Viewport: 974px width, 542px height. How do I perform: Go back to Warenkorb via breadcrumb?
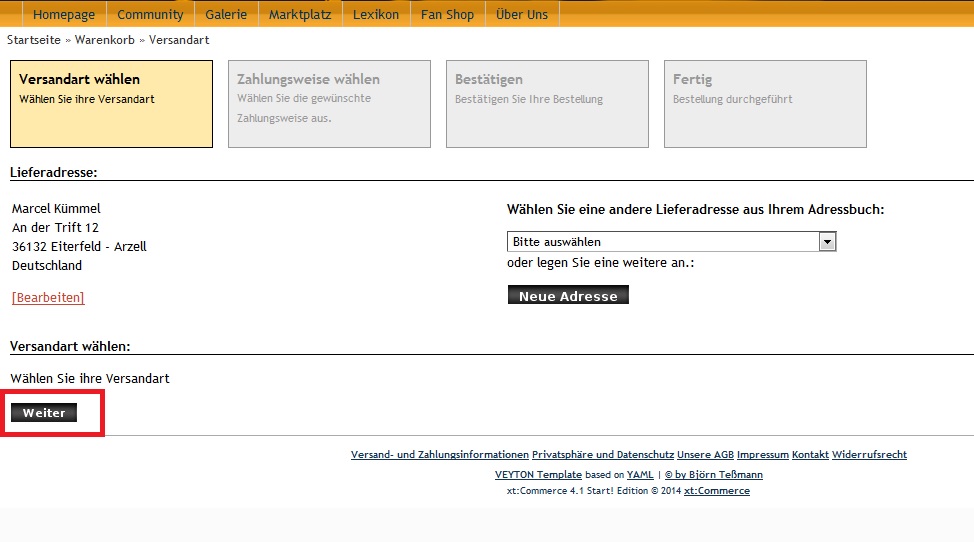(x=106, y=40)
